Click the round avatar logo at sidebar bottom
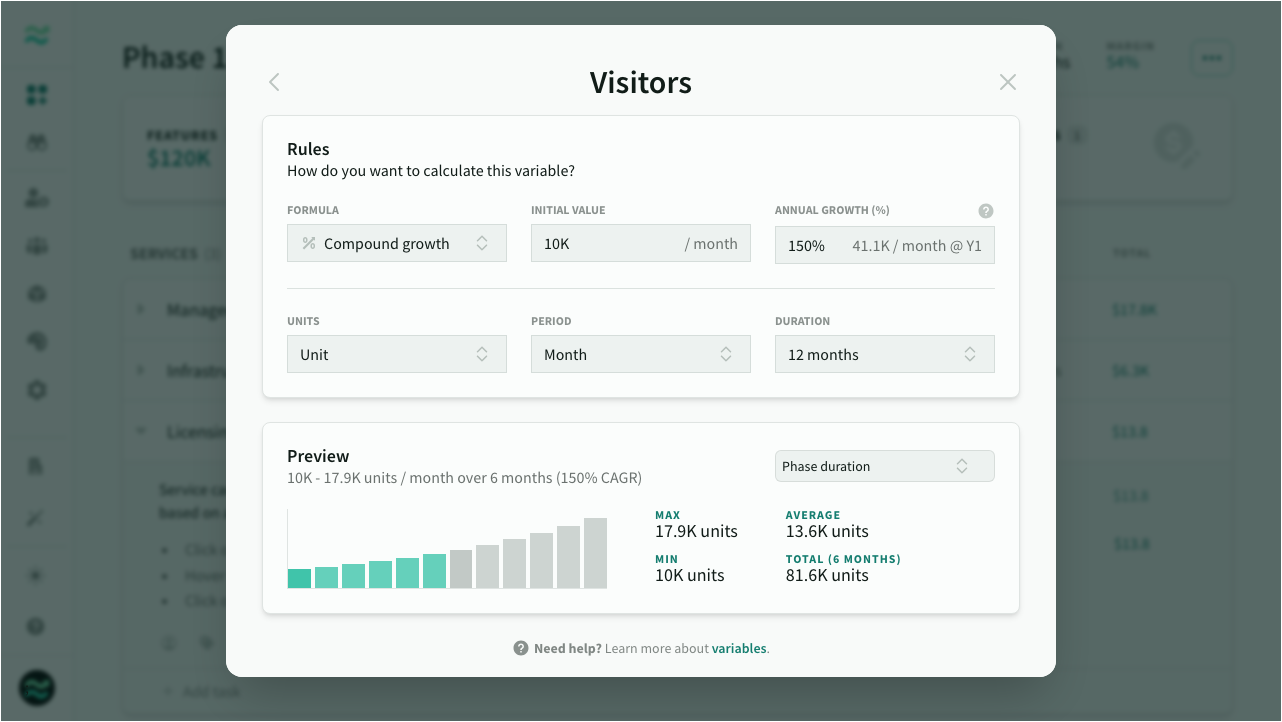 (37, 687)
